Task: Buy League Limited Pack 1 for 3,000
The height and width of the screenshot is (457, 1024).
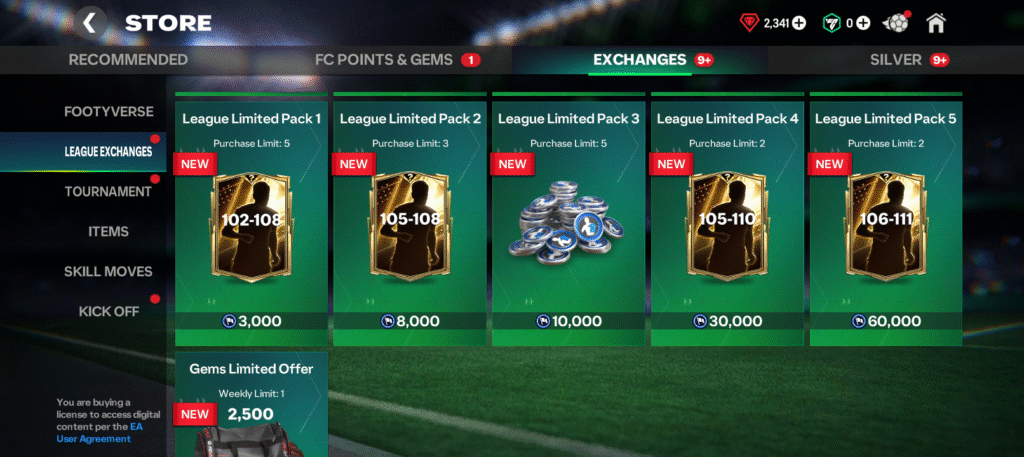Action: [251, 321]
